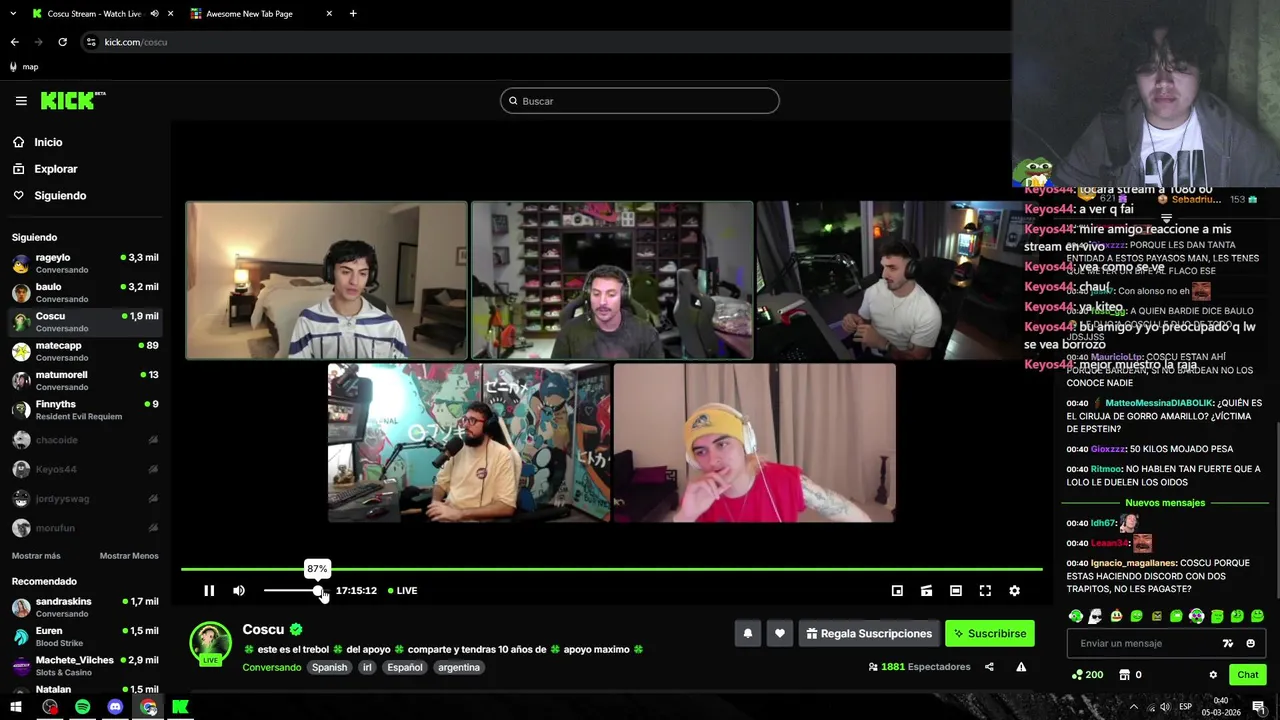
Task: Open player settings gear
Action: (1014, 591)
